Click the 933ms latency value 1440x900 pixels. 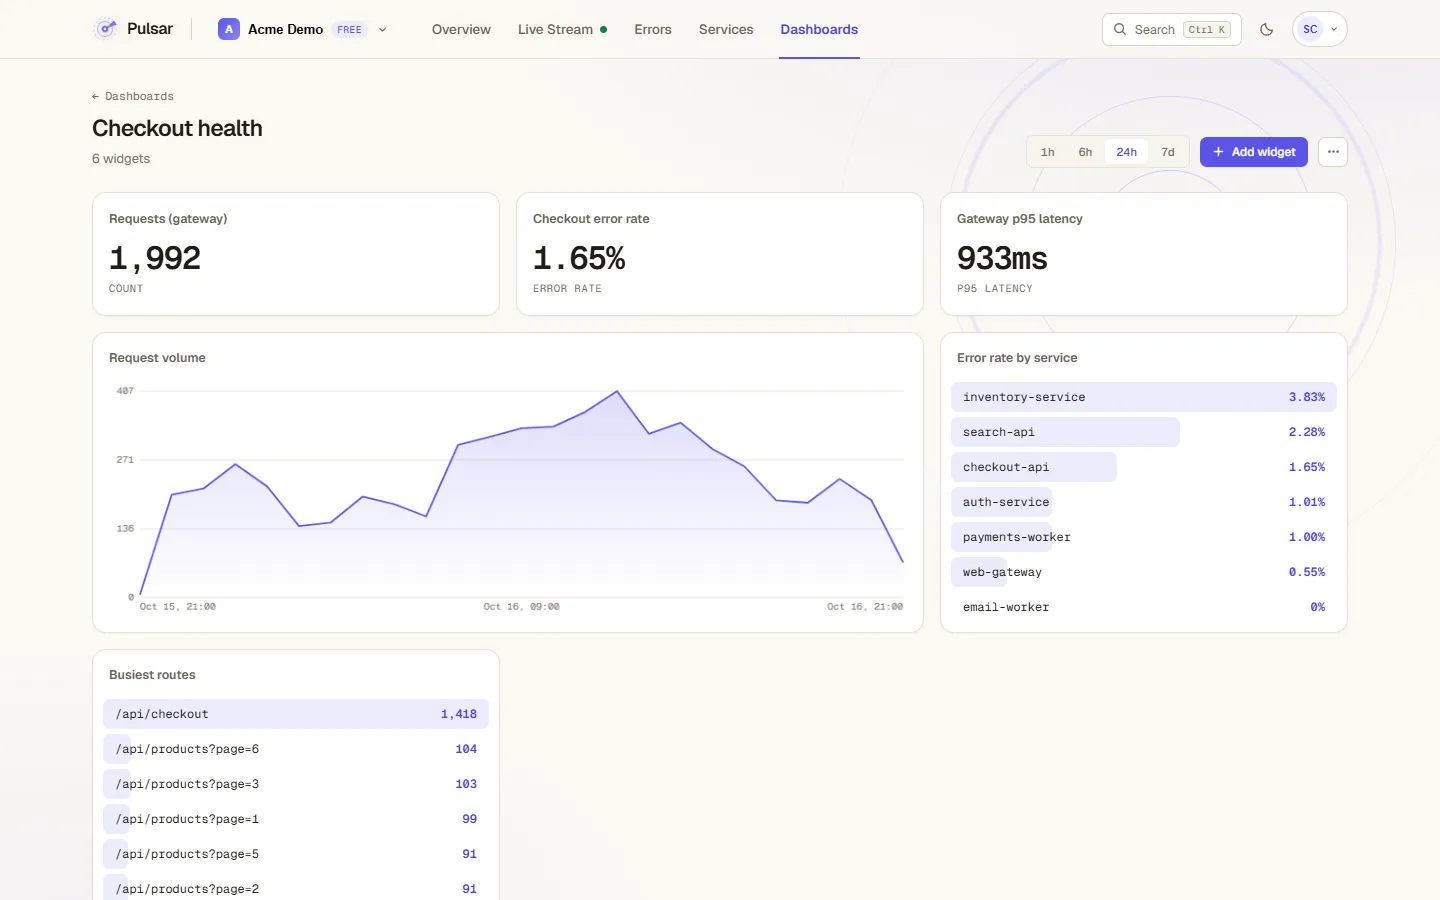point(1002,258)
